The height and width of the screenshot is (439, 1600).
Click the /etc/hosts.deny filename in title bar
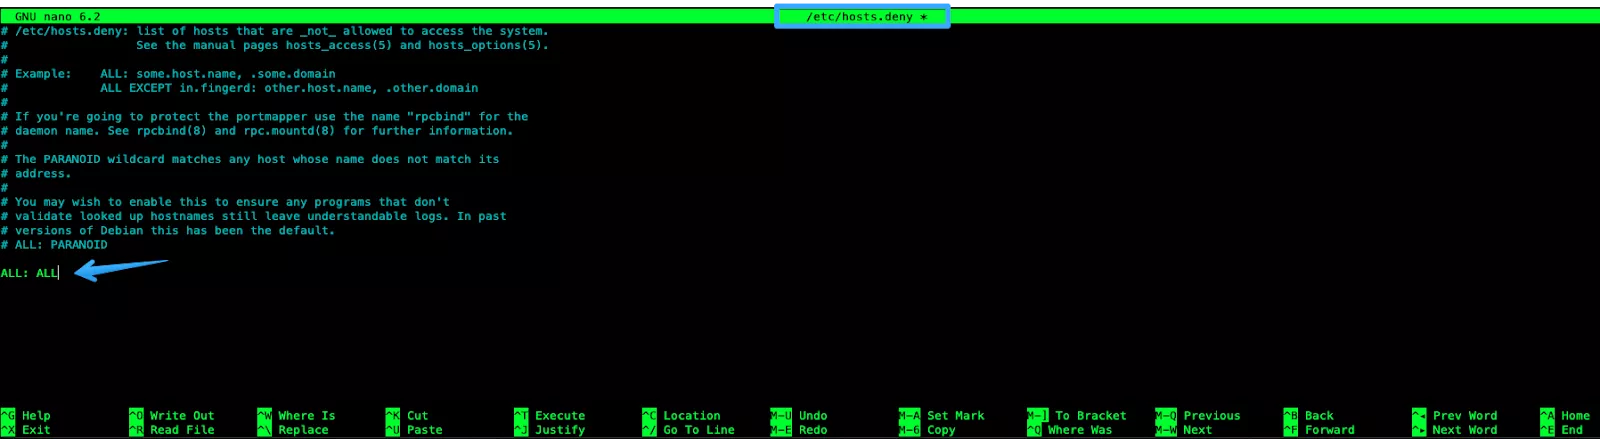click(860, 17)
